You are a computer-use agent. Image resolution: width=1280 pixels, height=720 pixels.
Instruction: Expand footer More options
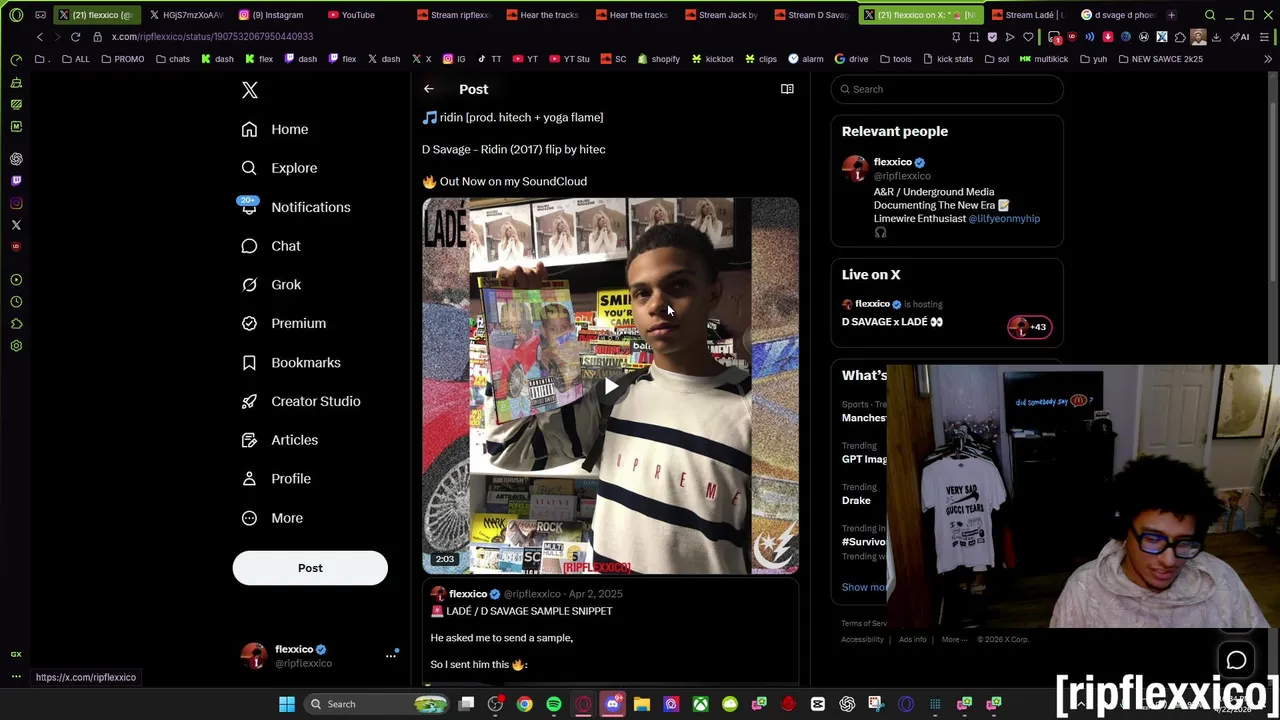coord(953,640)
